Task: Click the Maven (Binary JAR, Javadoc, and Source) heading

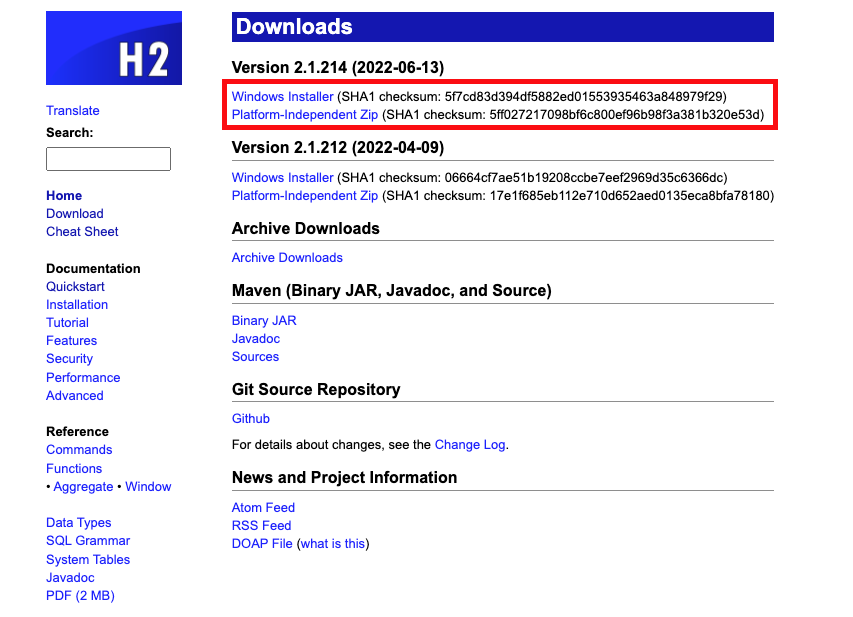Action: (392, 291)
